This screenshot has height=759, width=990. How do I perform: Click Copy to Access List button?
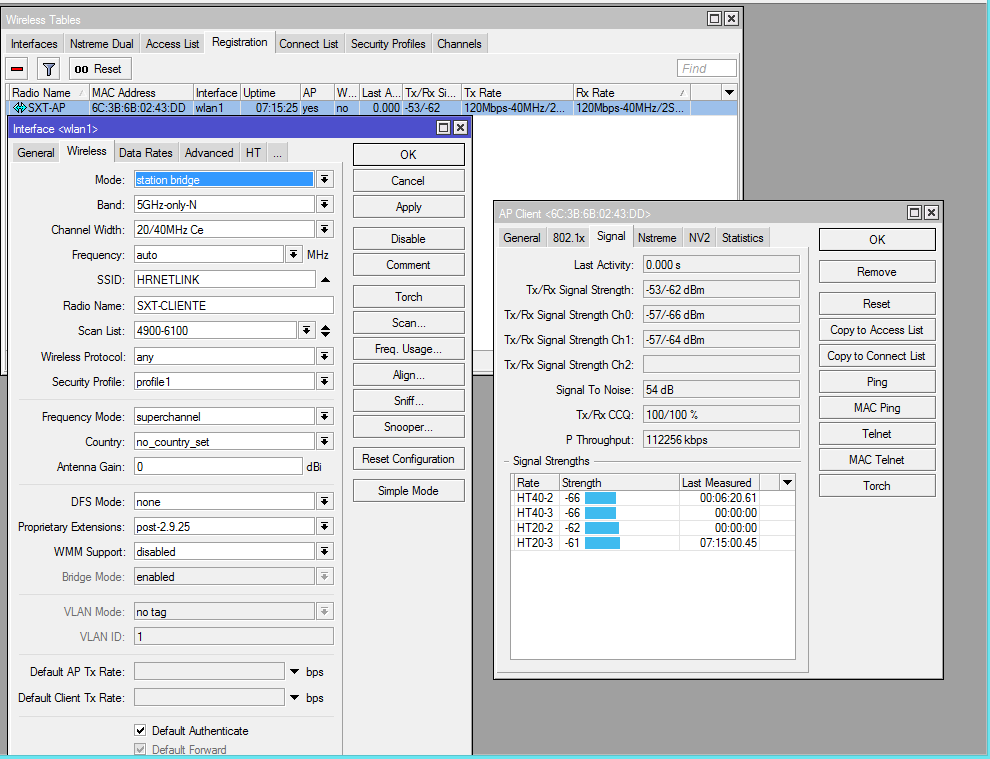[x=876, y=330]
